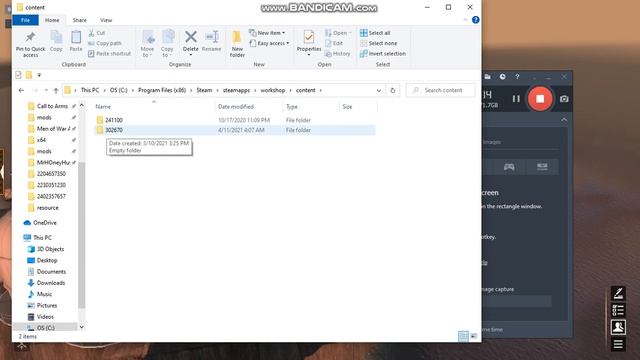Click History in the Open group

(338, 53)
